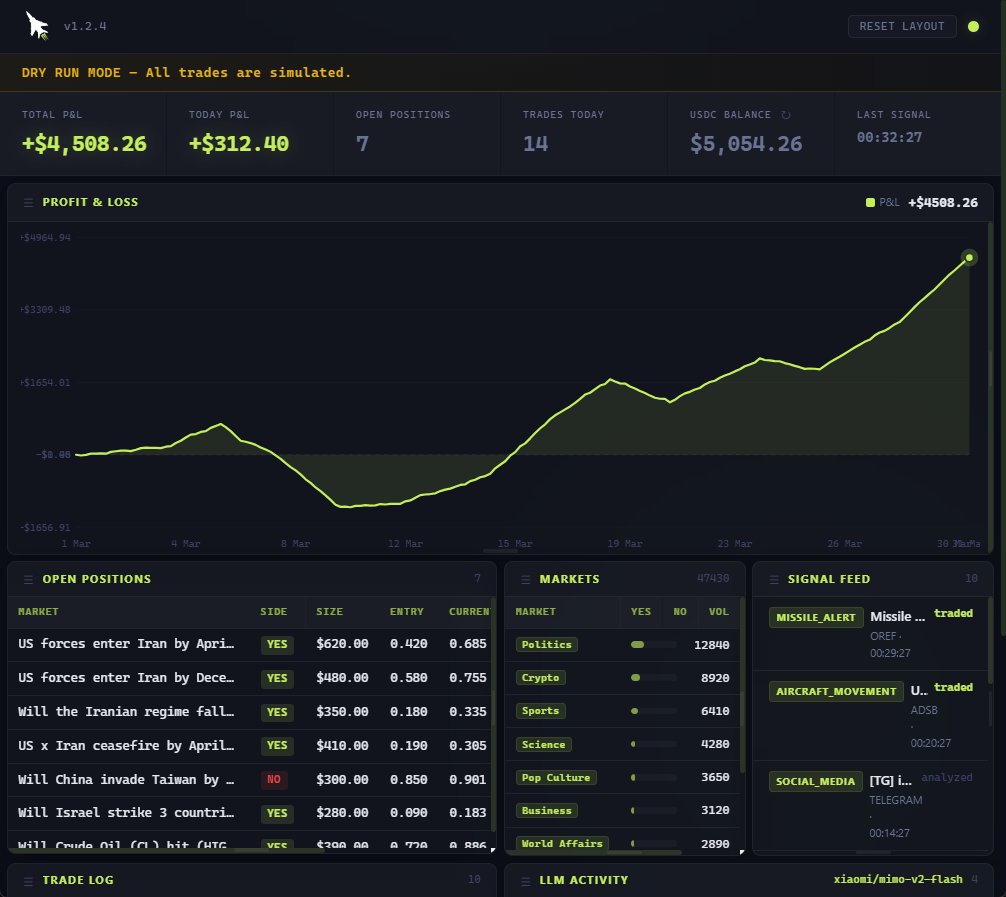Refresh the USDC balance
Screen dimensions: 1006x897
(786, 115)
